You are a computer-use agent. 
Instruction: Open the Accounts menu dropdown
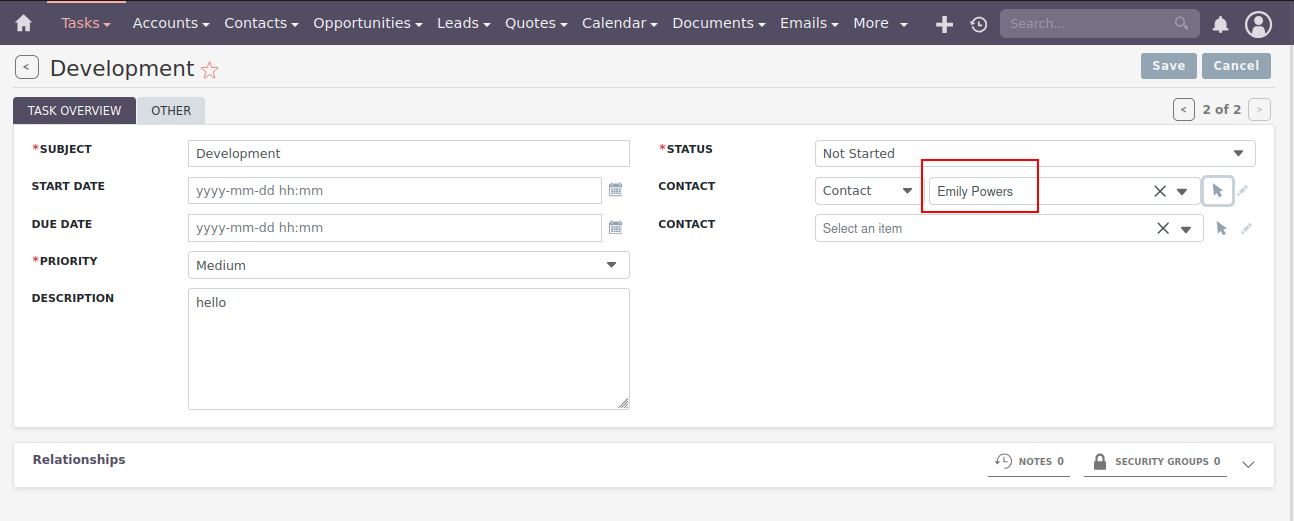(x=171, y=23)
